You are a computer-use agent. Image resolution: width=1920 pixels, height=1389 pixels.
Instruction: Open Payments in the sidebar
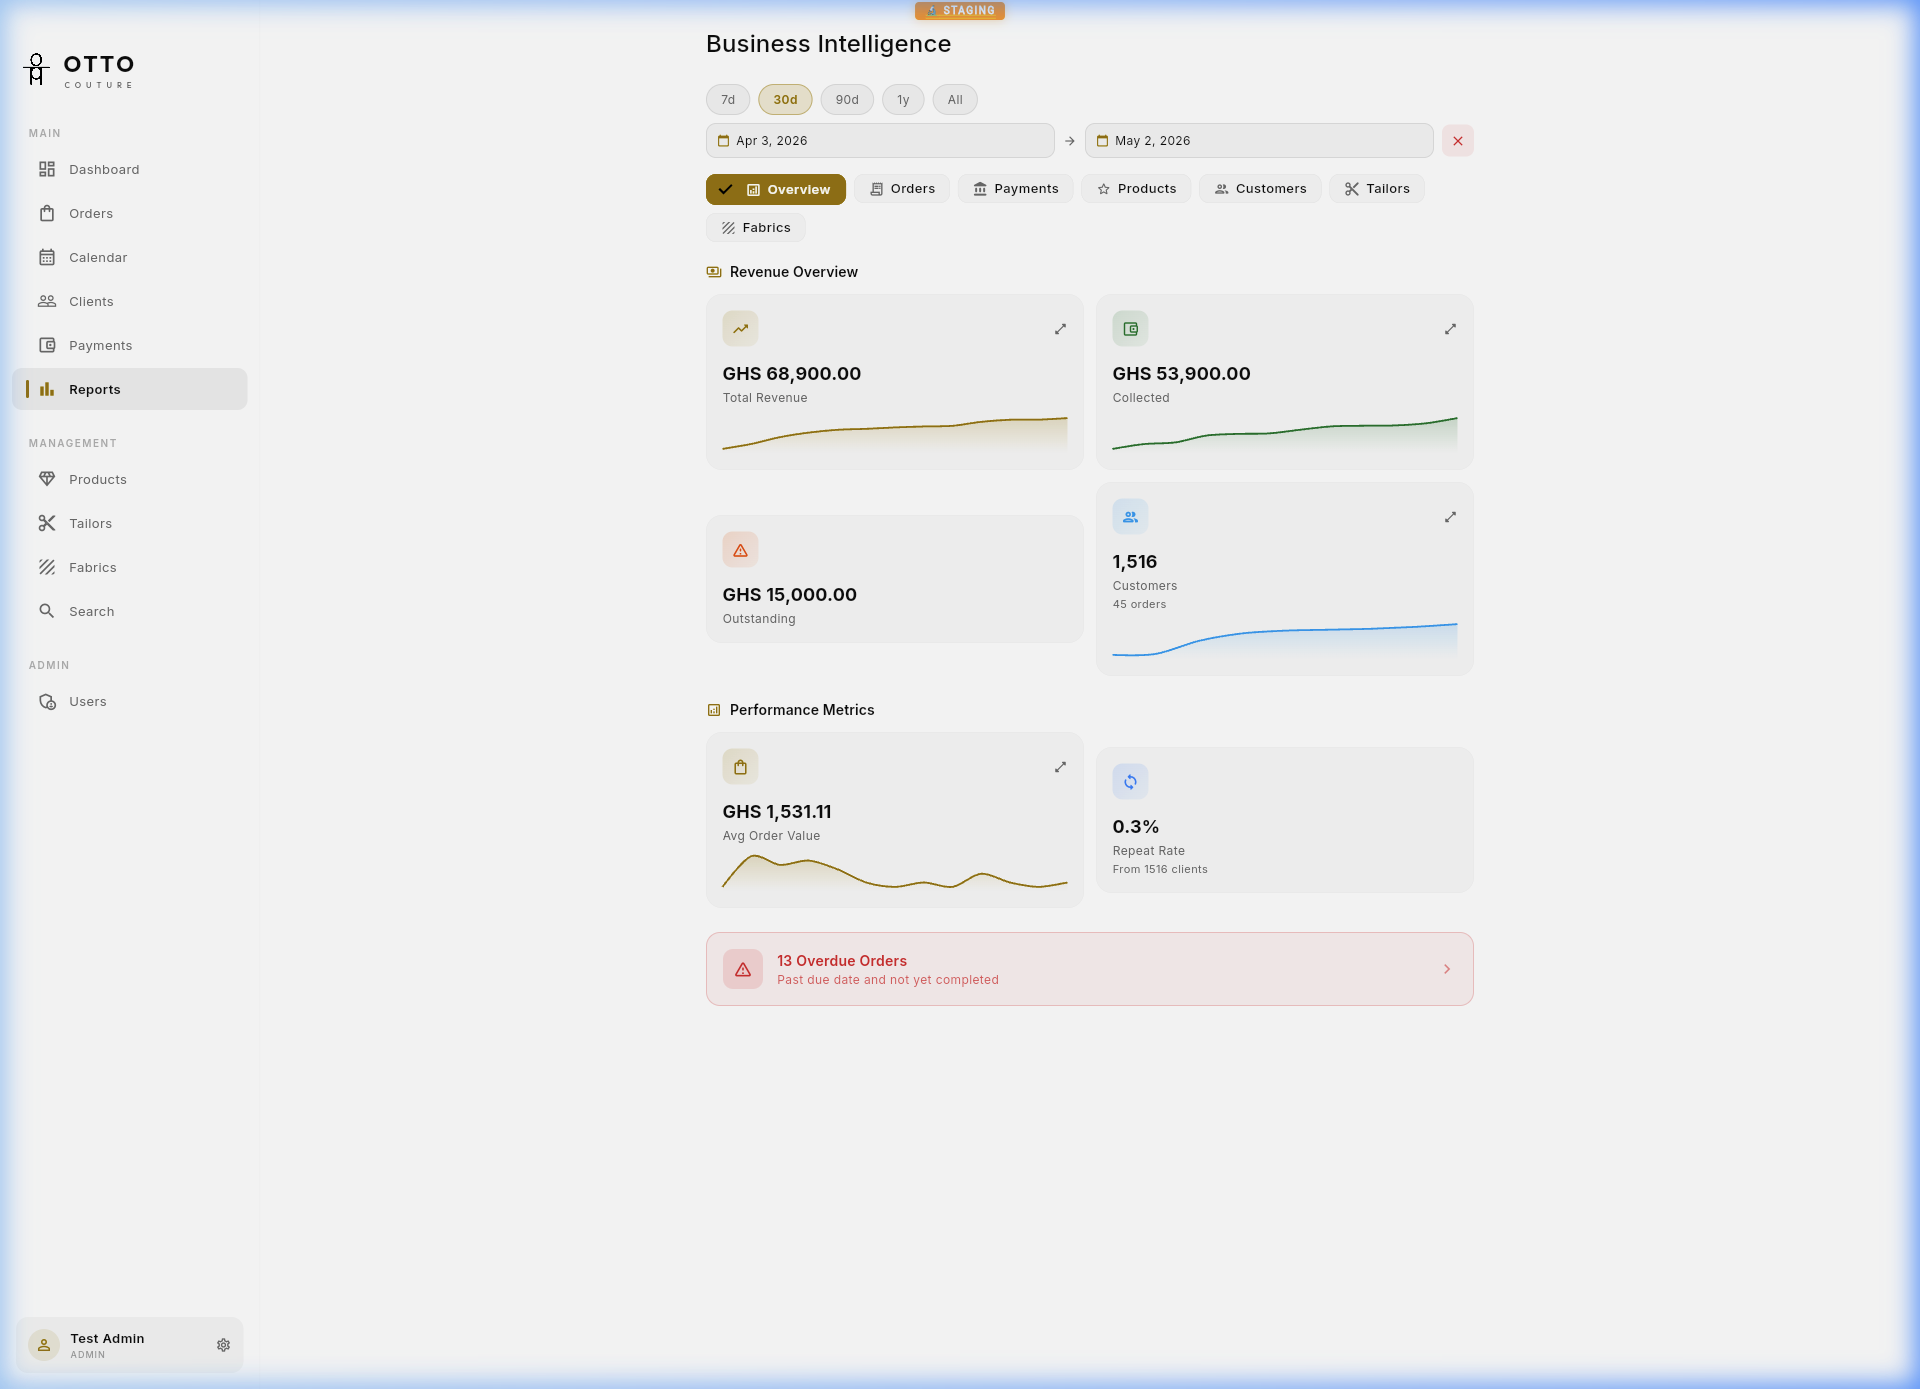[x=129, y=345]
